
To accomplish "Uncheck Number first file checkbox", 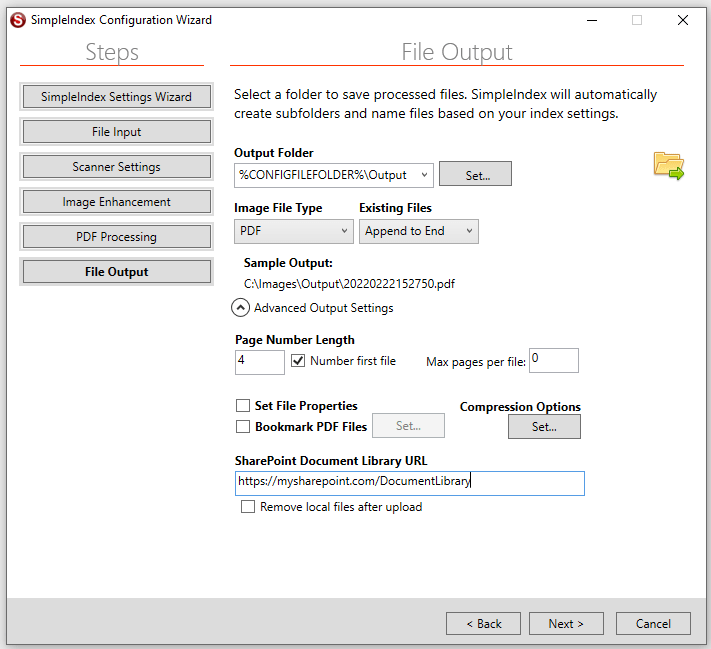I will [x=298, y=361].
